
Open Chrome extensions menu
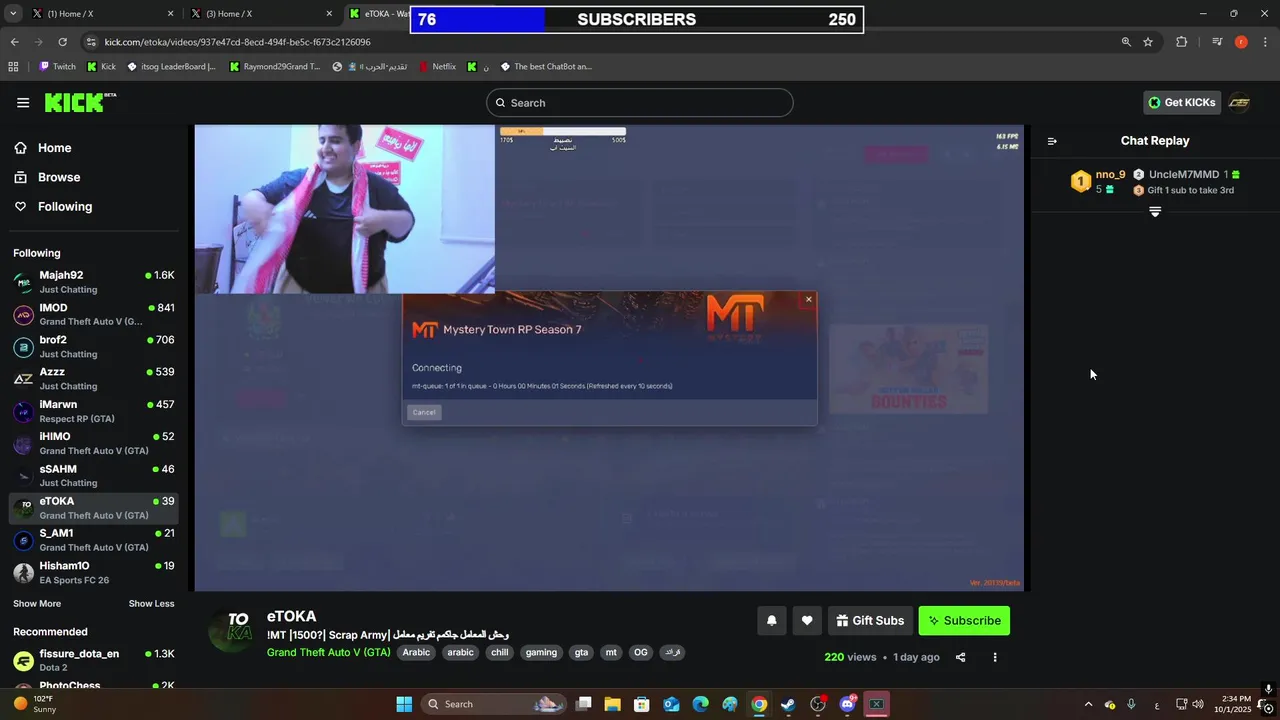click(1181, 42)
